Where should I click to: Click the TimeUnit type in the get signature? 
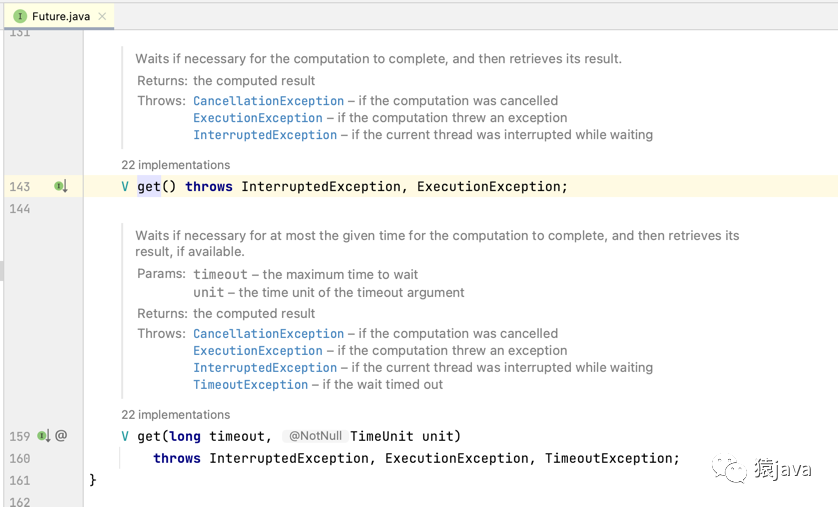click(382, 436)
